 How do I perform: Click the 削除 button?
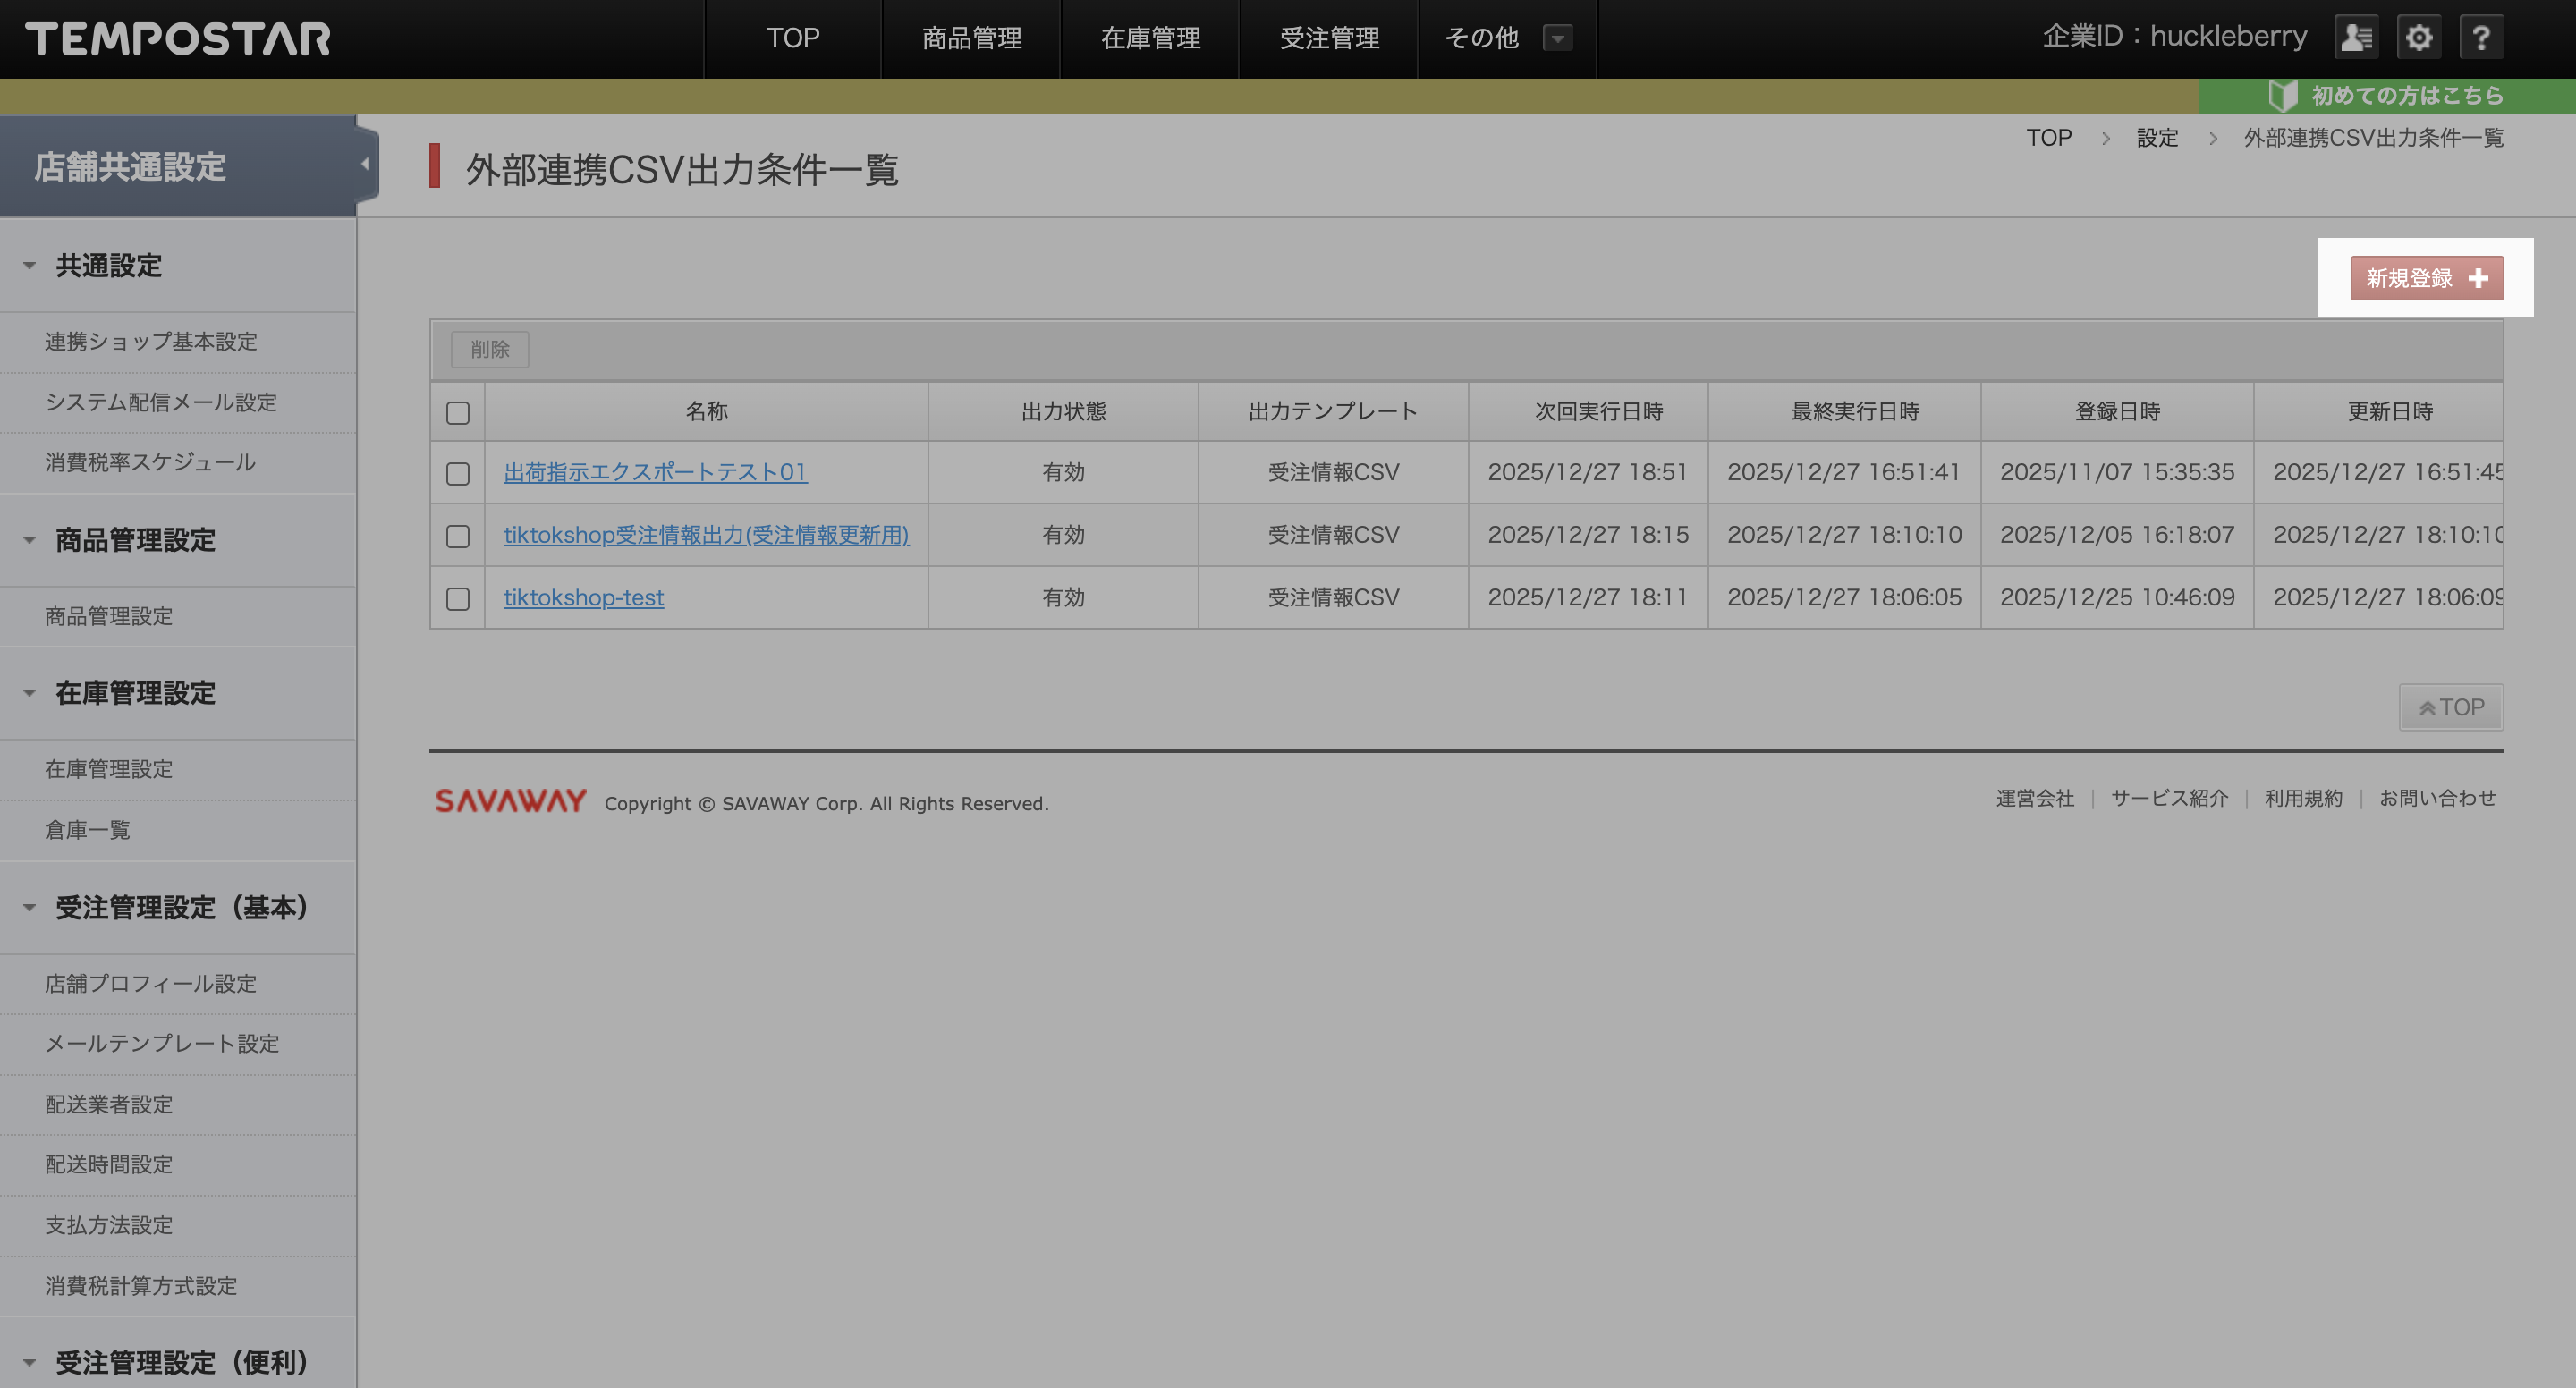pyautogui.click(x=489, y=349)
